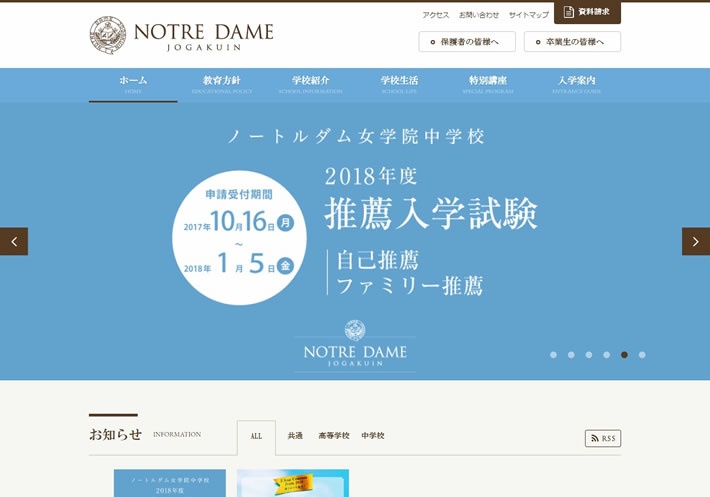710x497 pixels.
Task: Open the サイトマップ link
Action: pyautogui.click(x=528, y=15)
